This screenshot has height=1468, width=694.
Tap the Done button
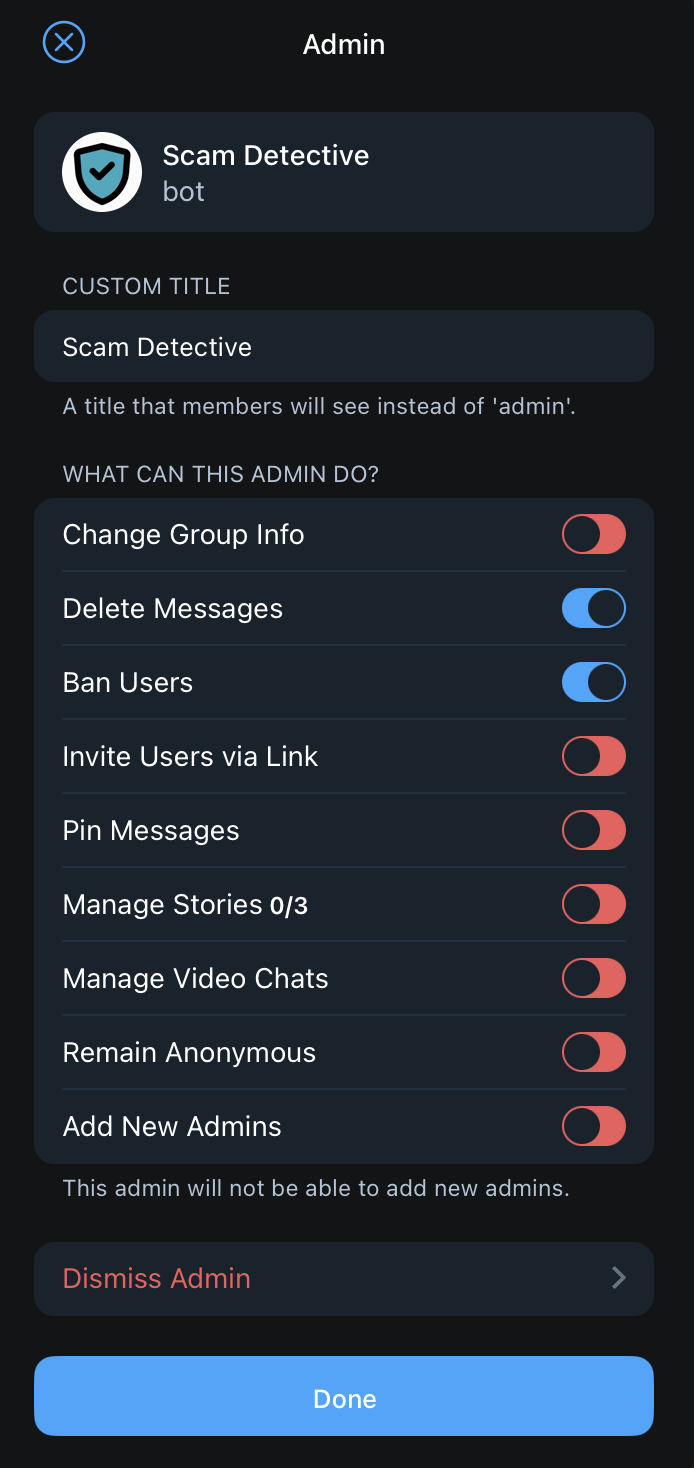point(344,1397)
